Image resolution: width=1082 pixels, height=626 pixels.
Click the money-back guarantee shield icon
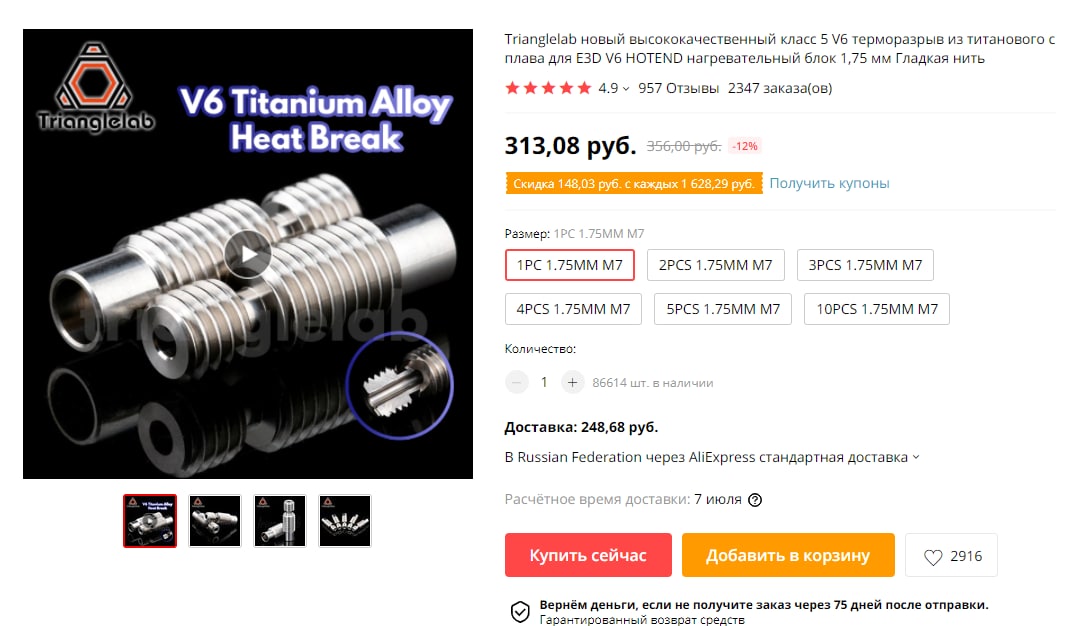tap(520, 612)
